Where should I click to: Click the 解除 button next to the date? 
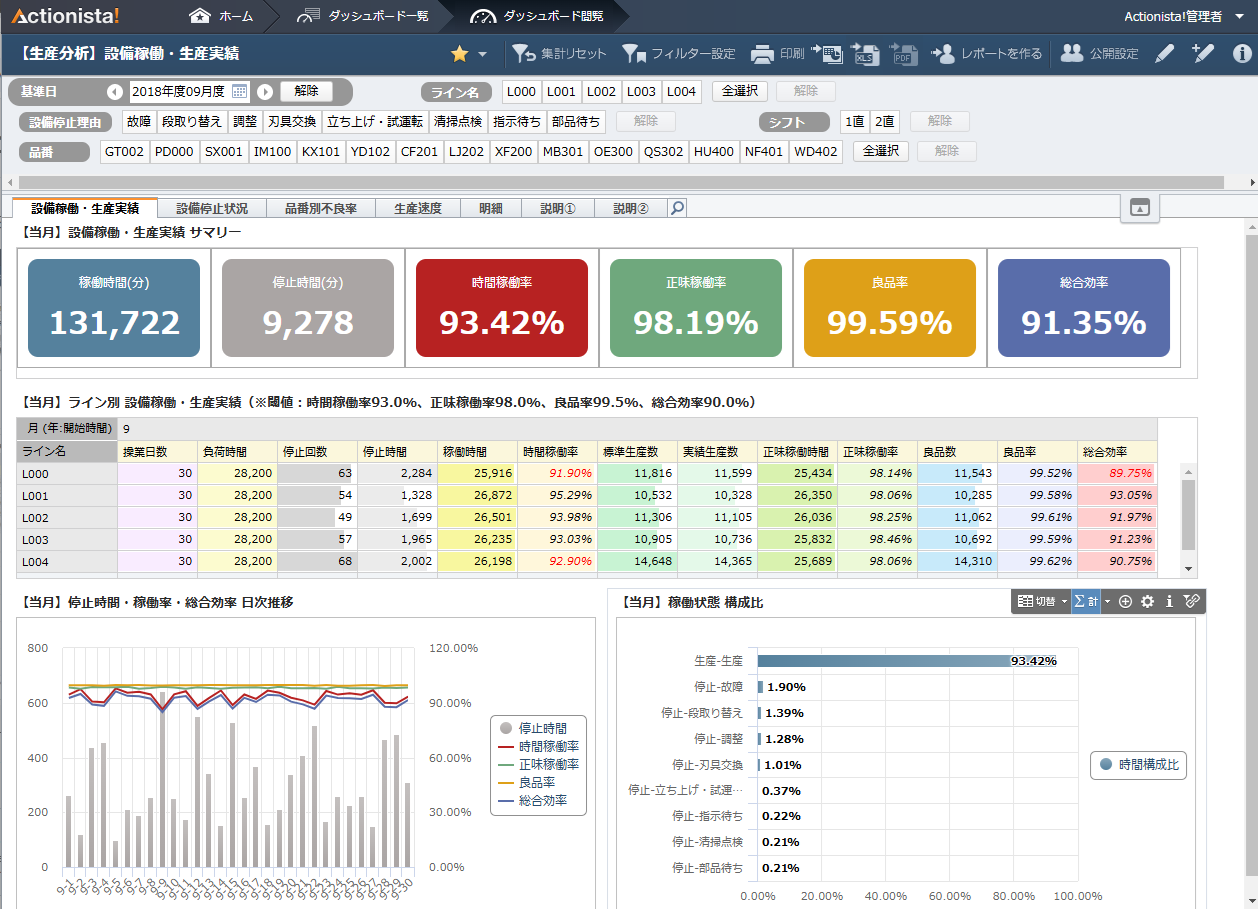pyautogui.click(x=306, y=92)
